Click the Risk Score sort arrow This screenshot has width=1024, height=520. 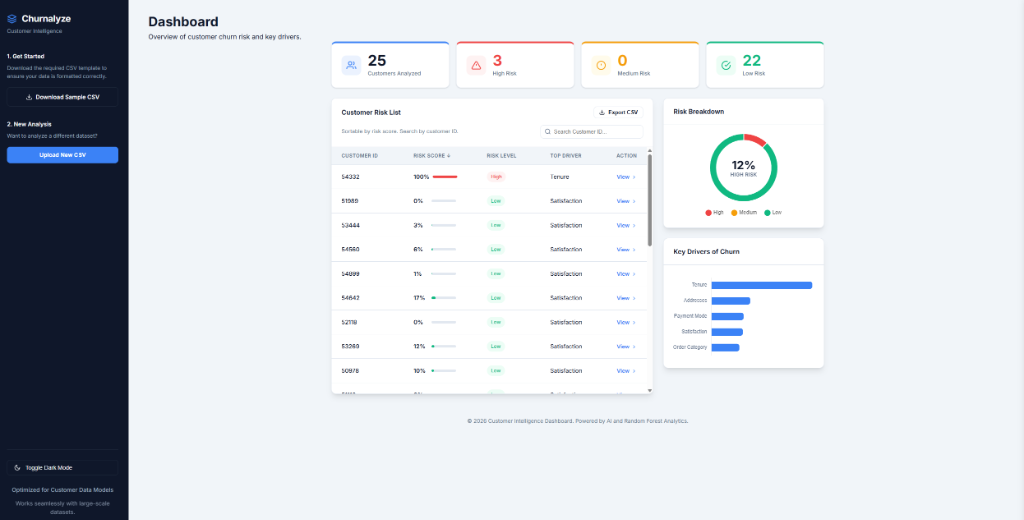(x=449, y=155)
